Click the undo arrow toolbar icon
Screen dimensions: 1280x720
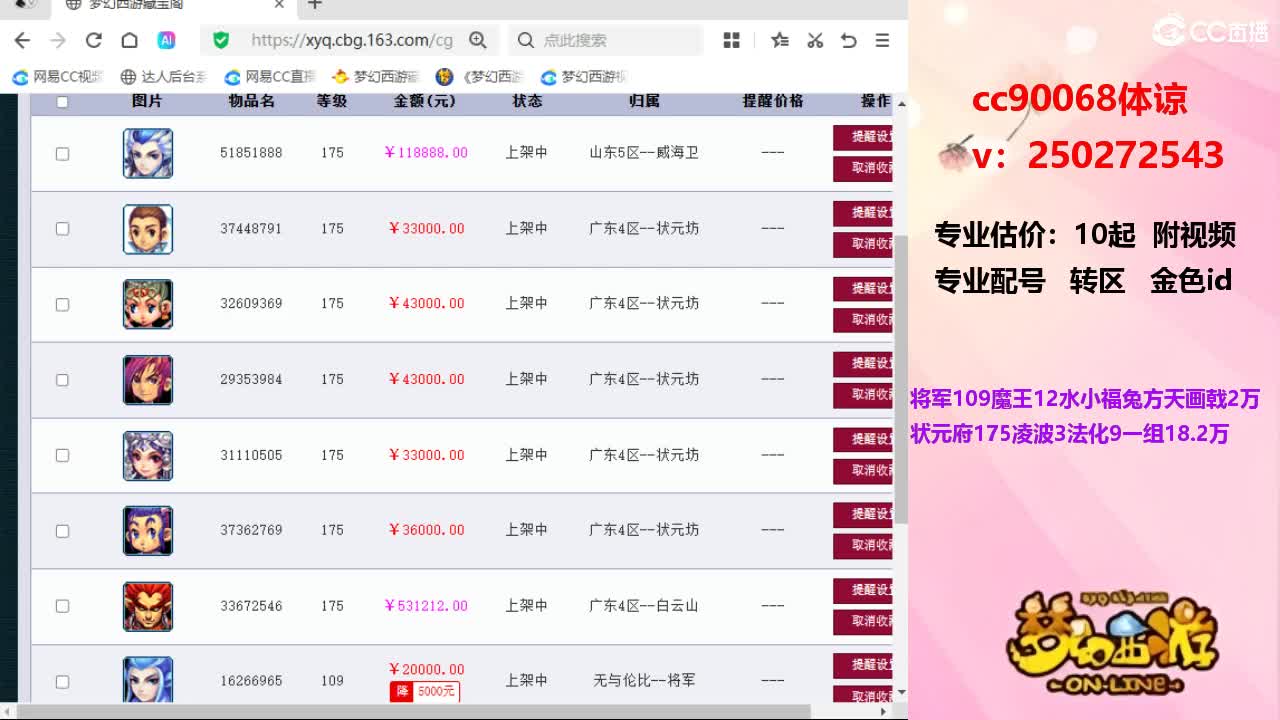click(849, 40)
